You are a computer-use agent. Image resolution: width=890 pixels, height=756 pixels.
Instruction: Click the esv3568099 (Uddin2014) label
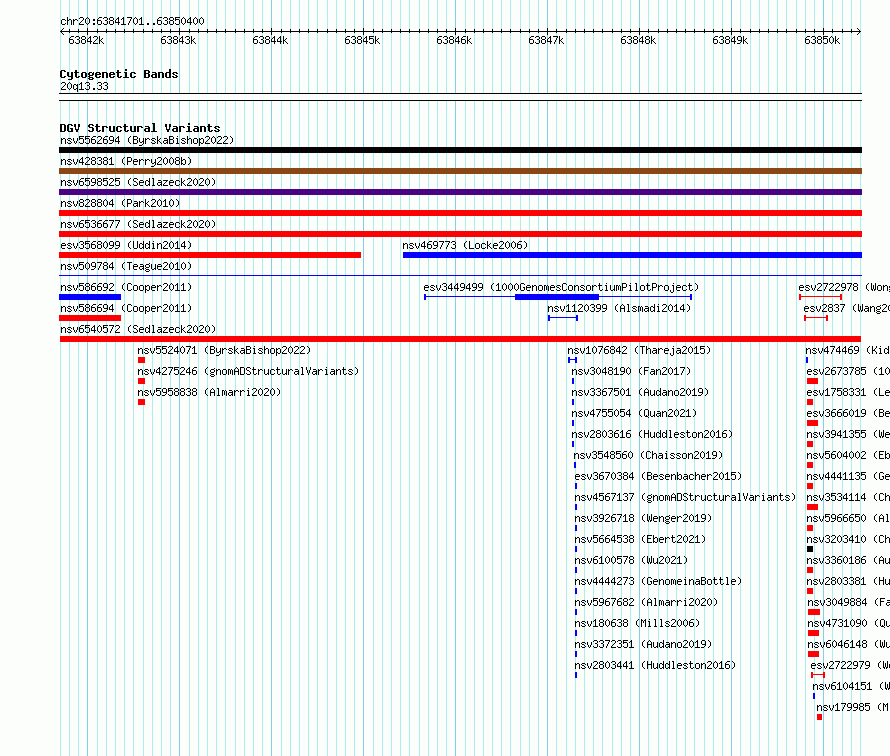[x=126, y=245]
